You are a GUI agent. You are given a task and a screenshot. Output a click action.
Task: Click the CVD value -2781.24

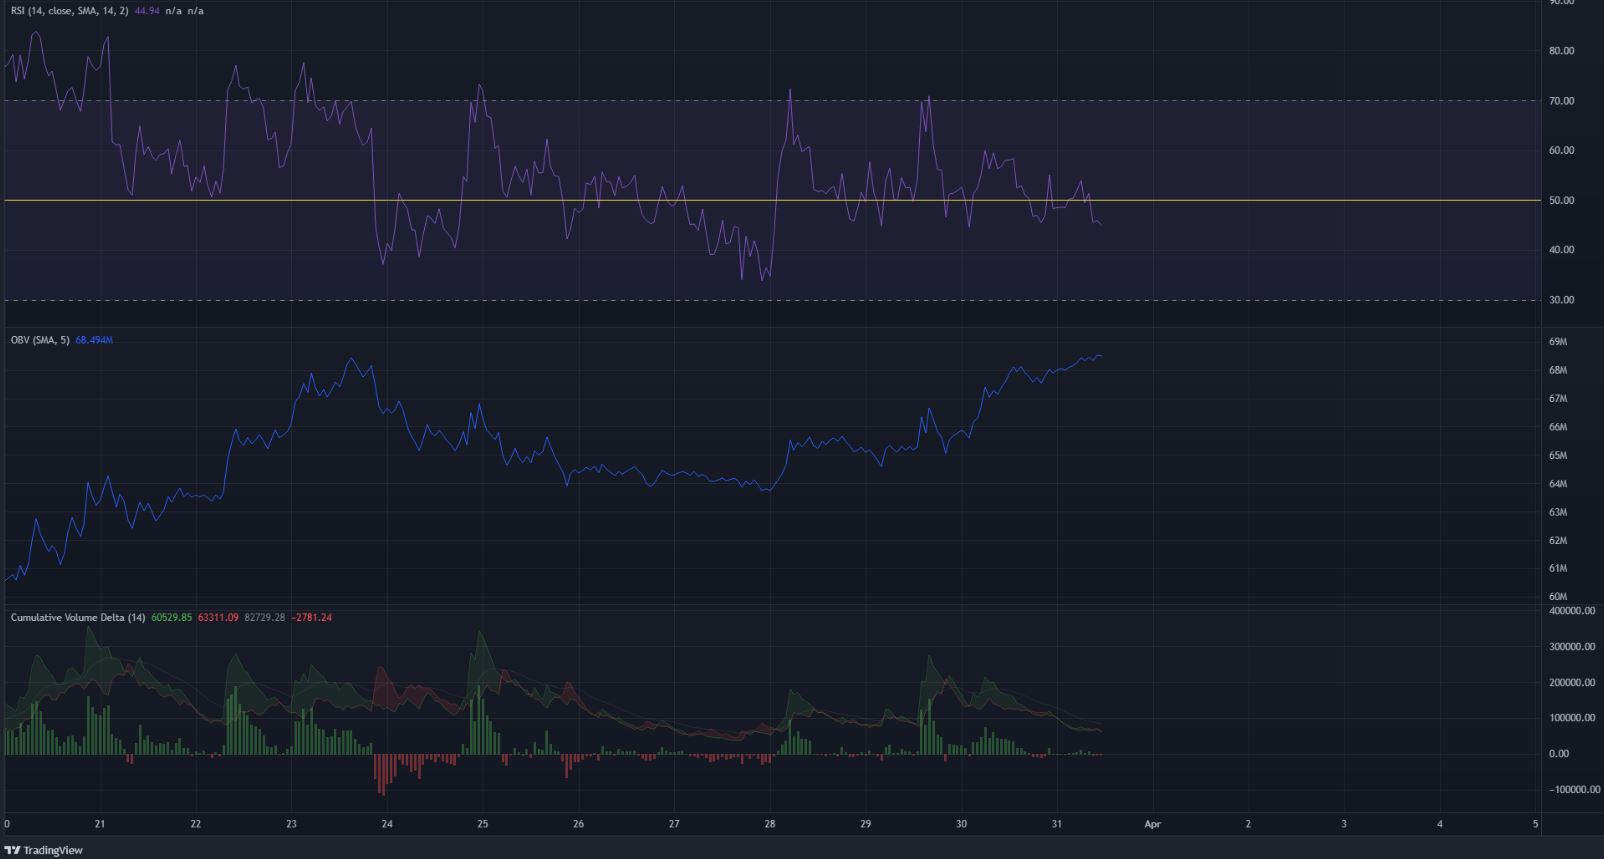311,617
